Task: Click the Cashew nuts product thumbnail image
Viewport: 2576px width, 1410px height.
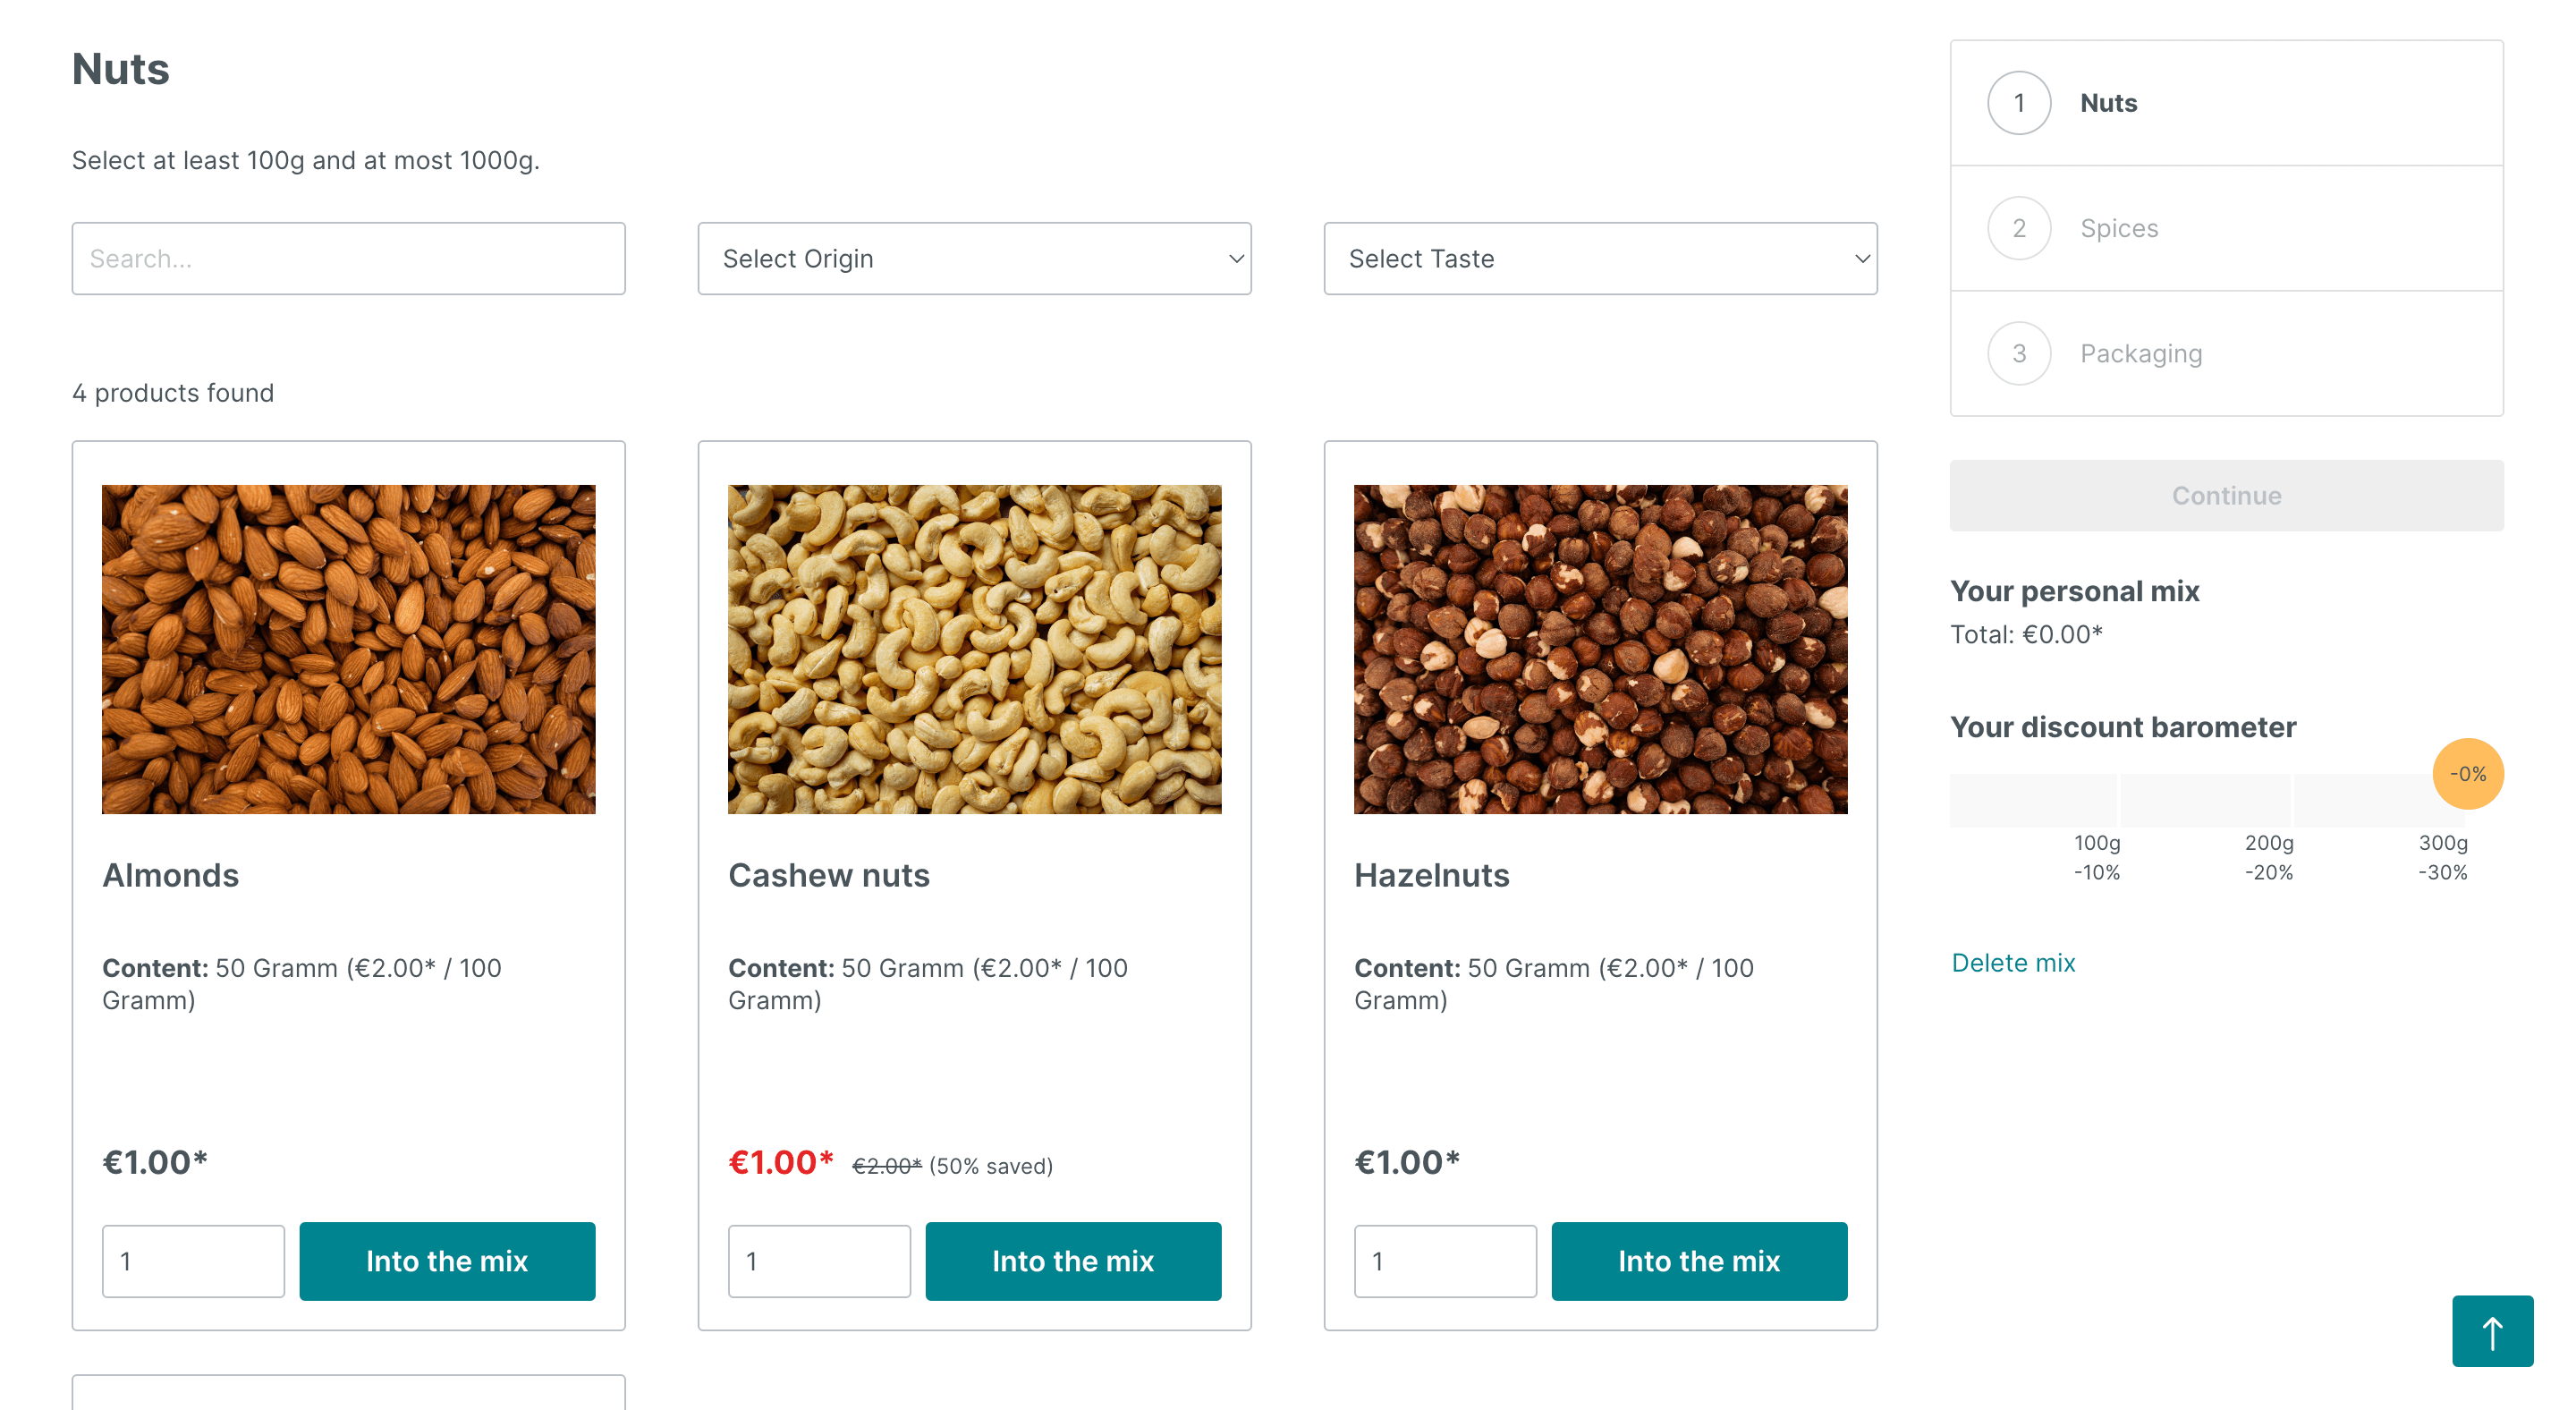Action: (976, 648)
